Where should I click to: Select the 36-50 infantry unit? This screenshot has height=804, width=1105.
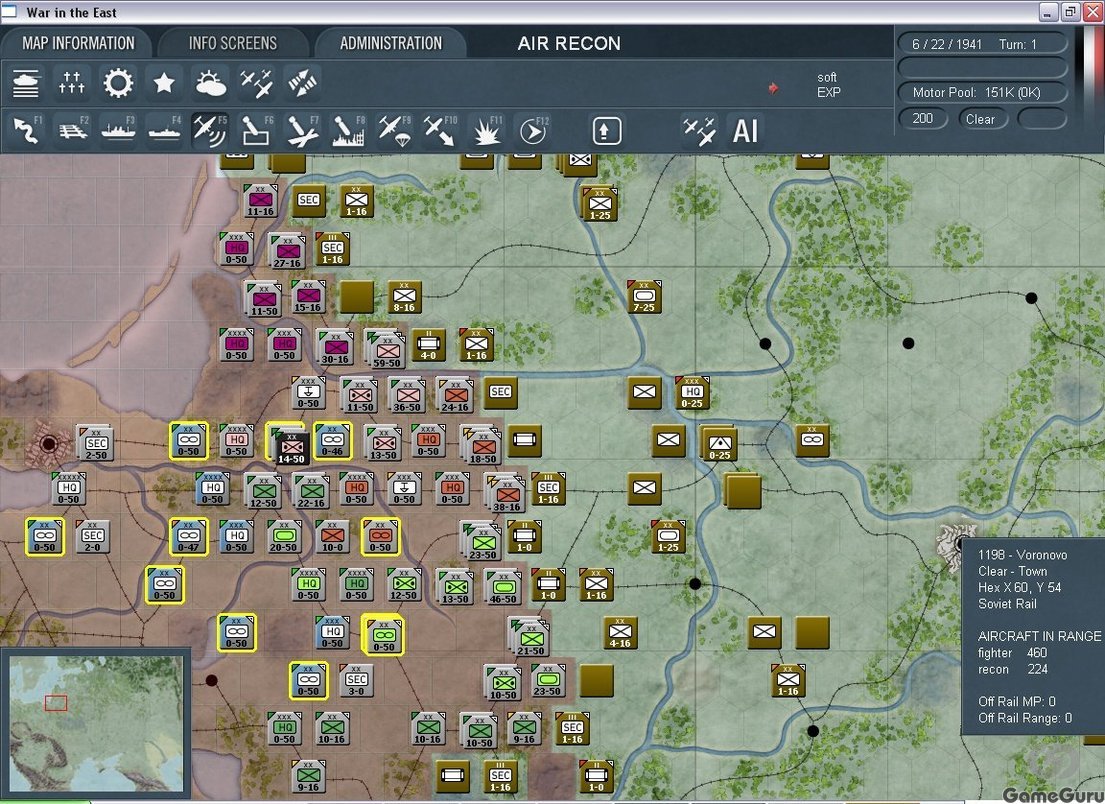pos(407,395)
